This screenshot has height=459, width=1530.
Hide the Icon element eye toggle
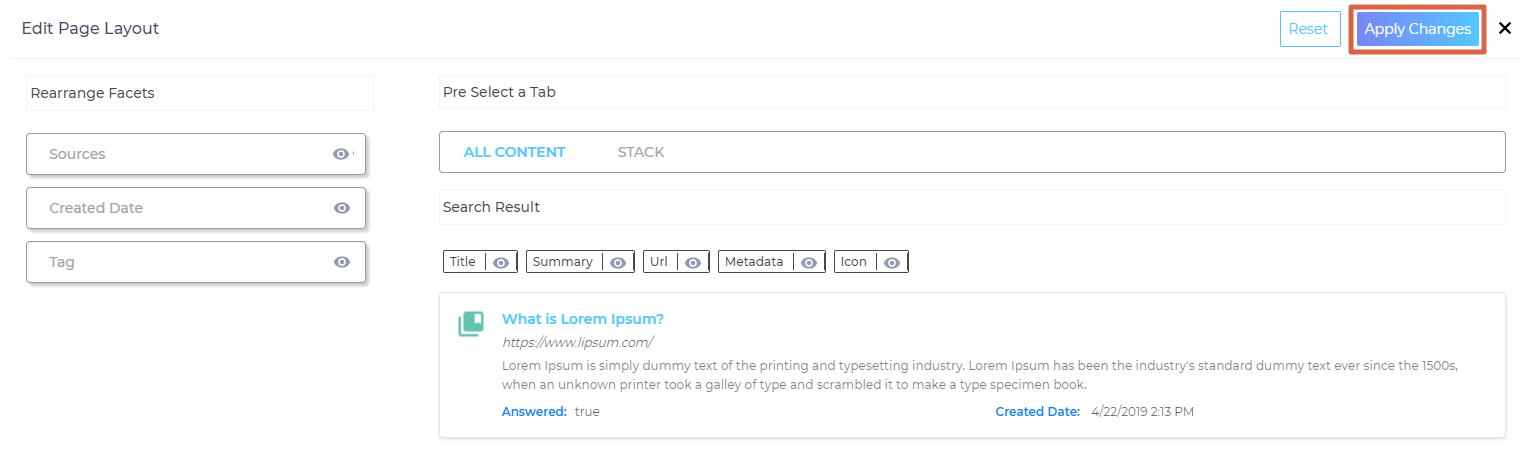(892, 262)
